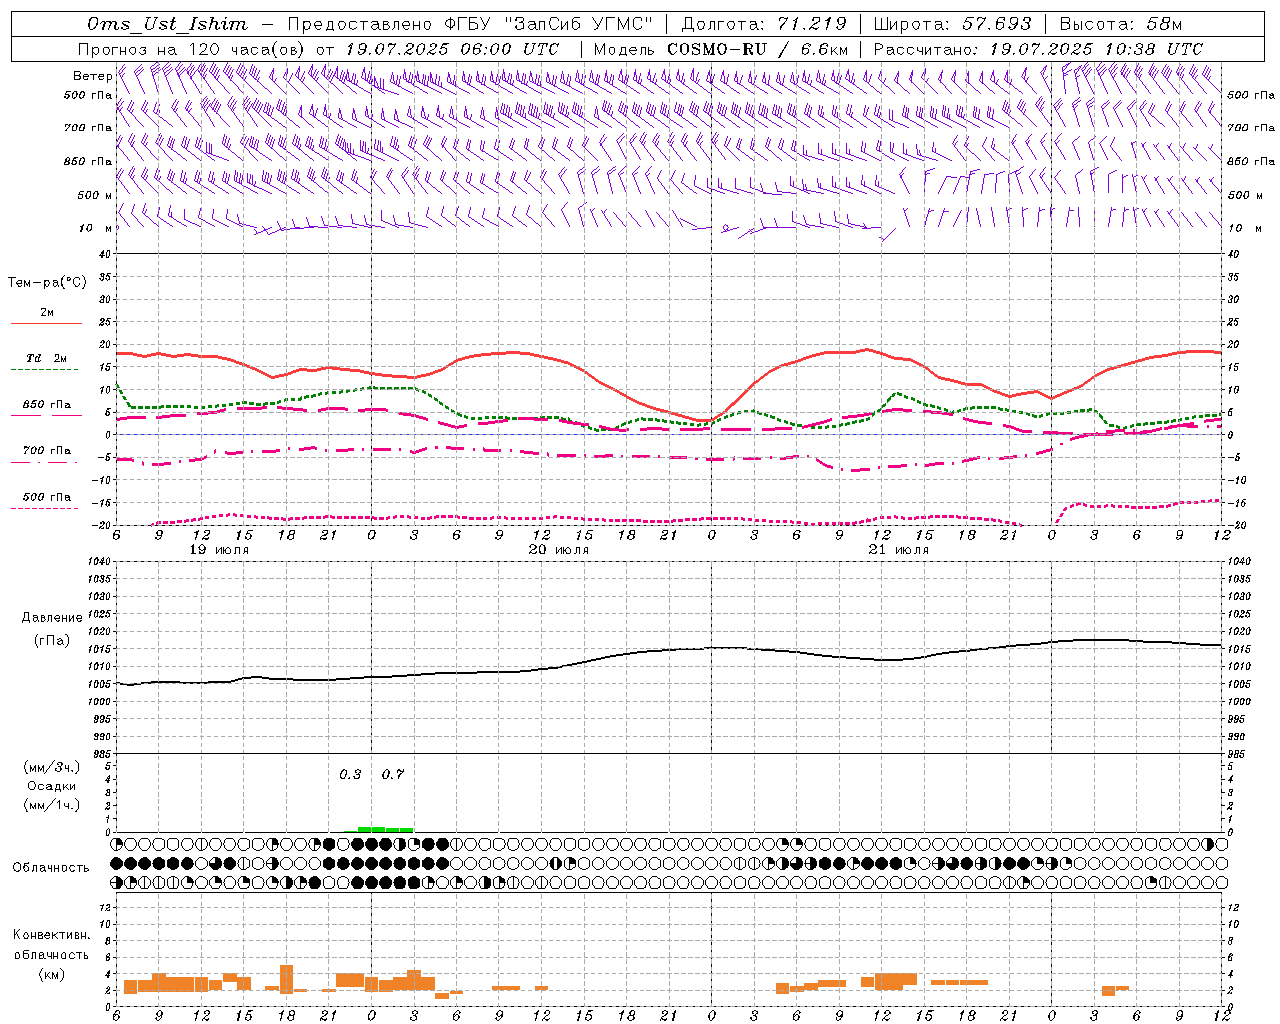
Task: Click the Модель COSMO-RU / 6.6км label
Action: click(721, 49)
